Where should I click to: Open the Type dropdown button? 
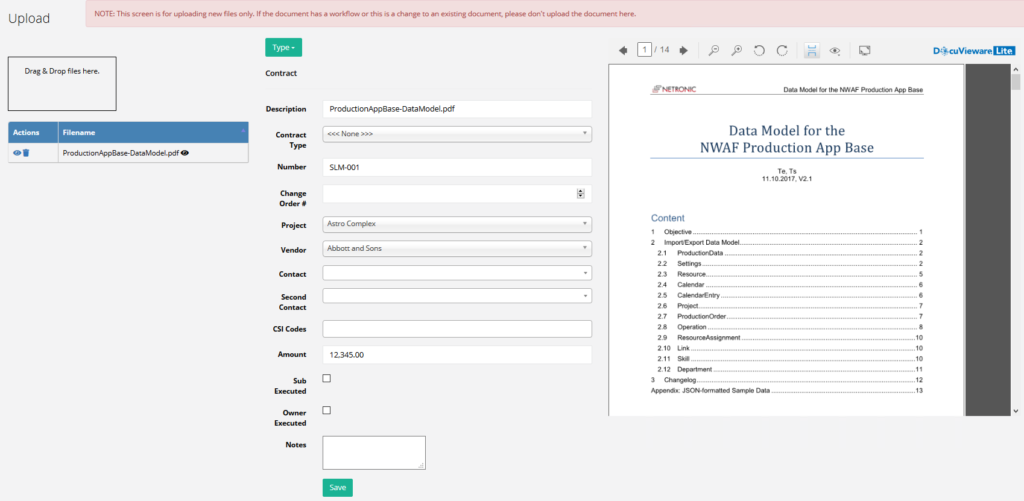(283, 48)
